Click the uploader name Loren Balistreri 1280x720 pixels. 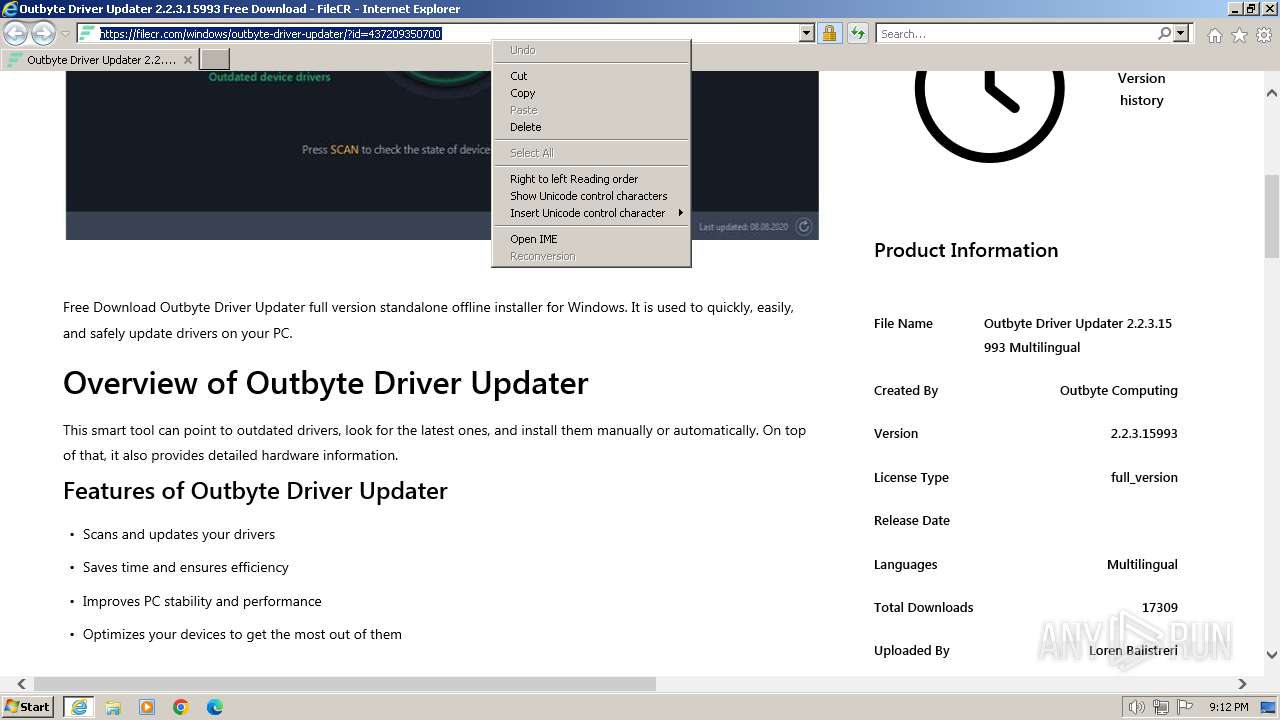pos(1133,651)
